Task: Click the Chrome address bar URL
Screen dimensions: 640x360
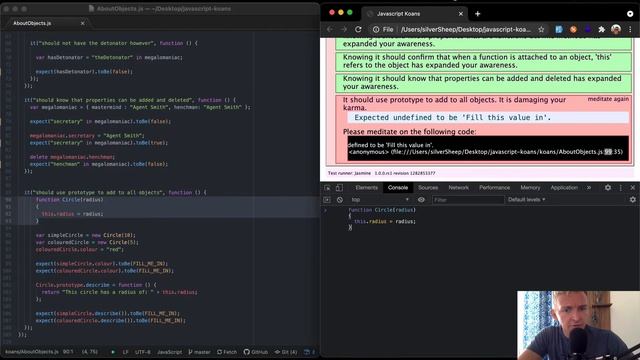Action: coord(465,29)
